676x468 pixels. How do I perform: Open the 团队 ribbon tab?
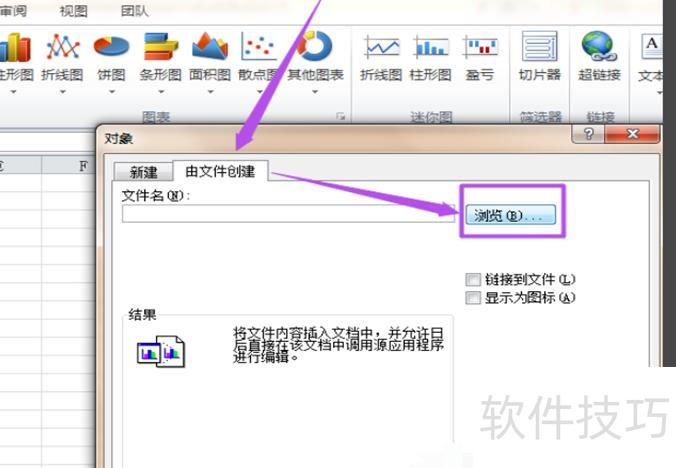click(135, 11)
